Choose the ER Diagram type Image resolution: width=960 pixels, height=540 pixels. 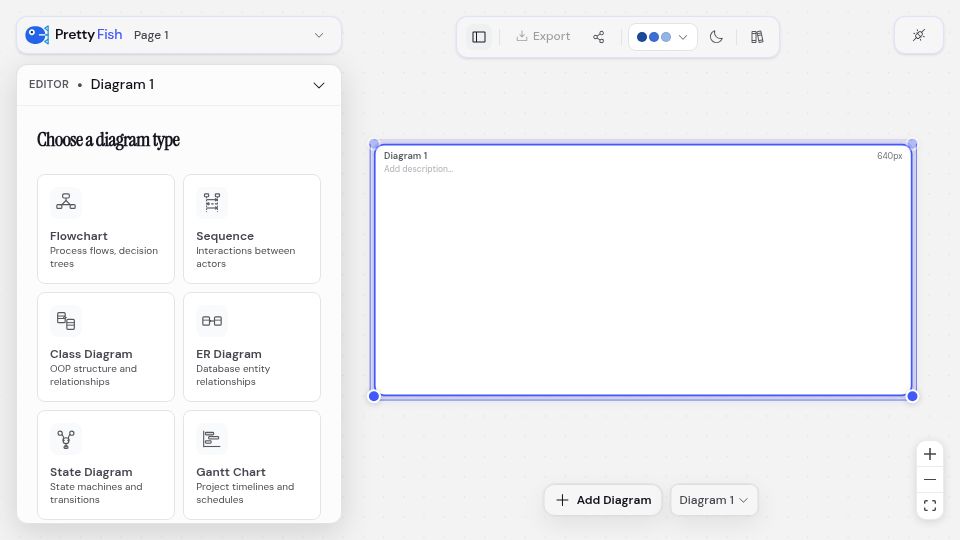(252, 347)
